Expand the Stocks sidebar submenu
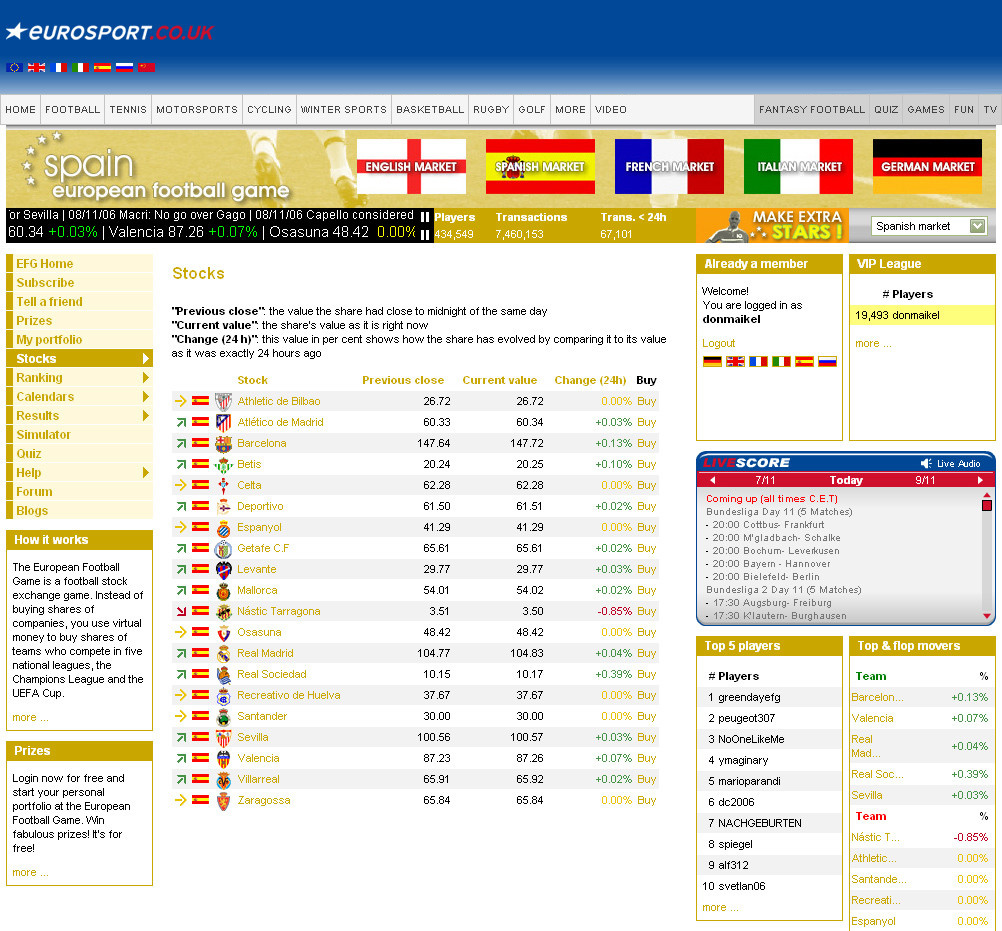 point(146,358)
